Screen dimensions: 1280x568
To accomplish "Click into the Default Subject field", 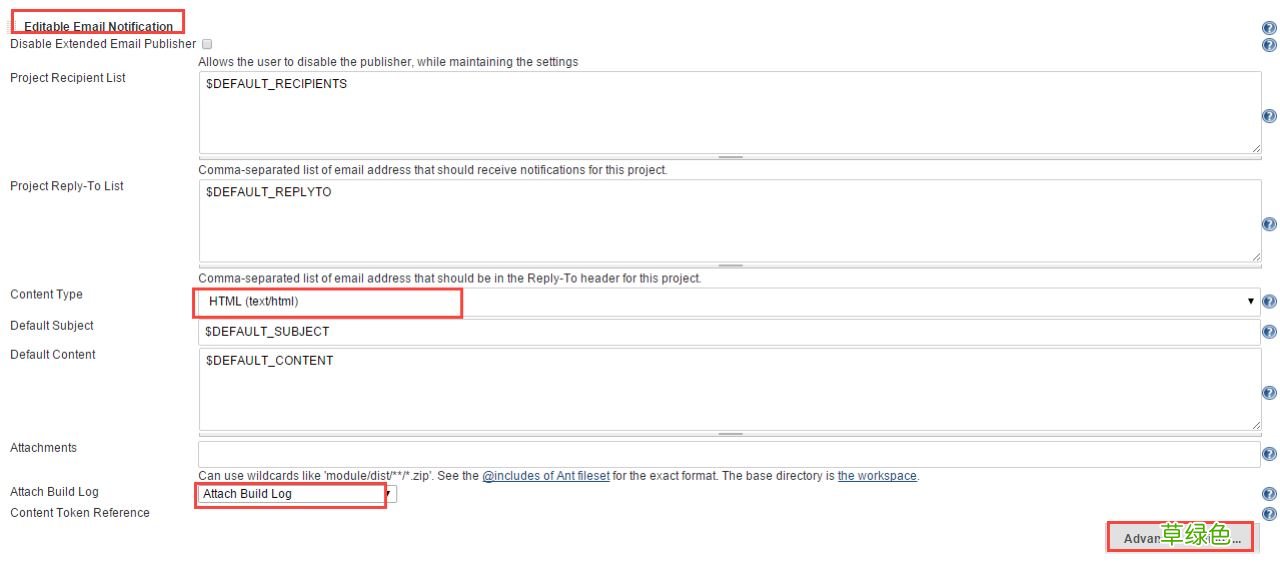I will (x=729, y=332).
